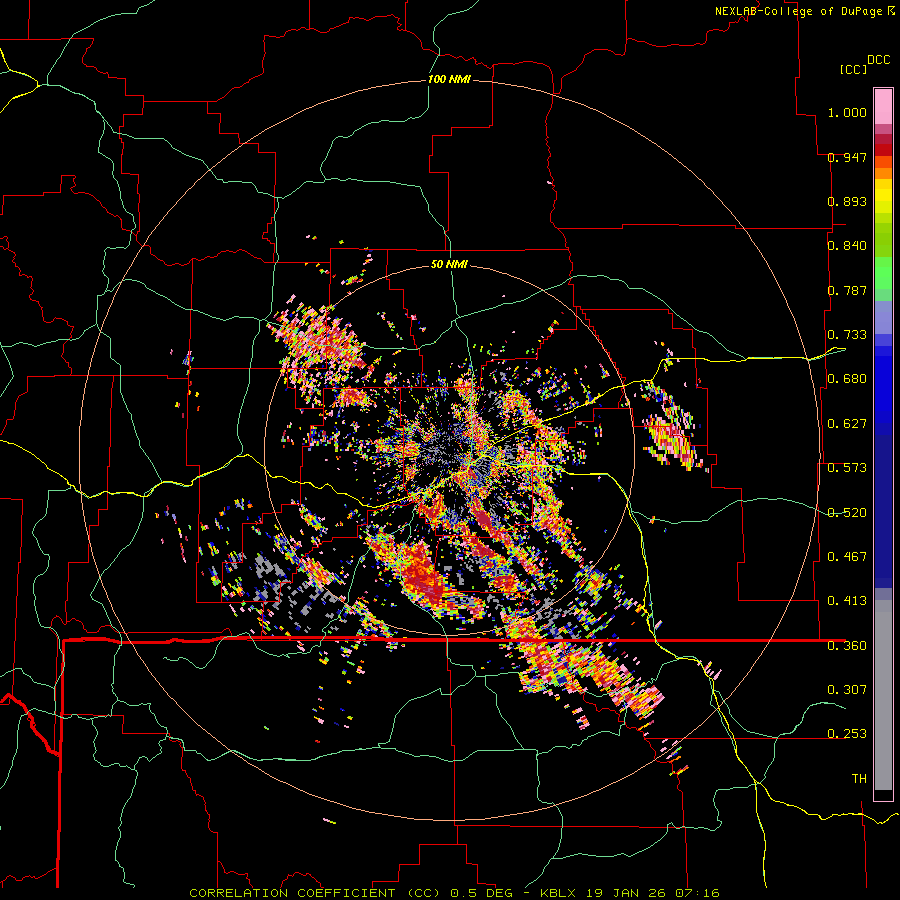Pick the lavender color bar band
The width and height of the screenshot is (900, 900).
coord(883,317)
